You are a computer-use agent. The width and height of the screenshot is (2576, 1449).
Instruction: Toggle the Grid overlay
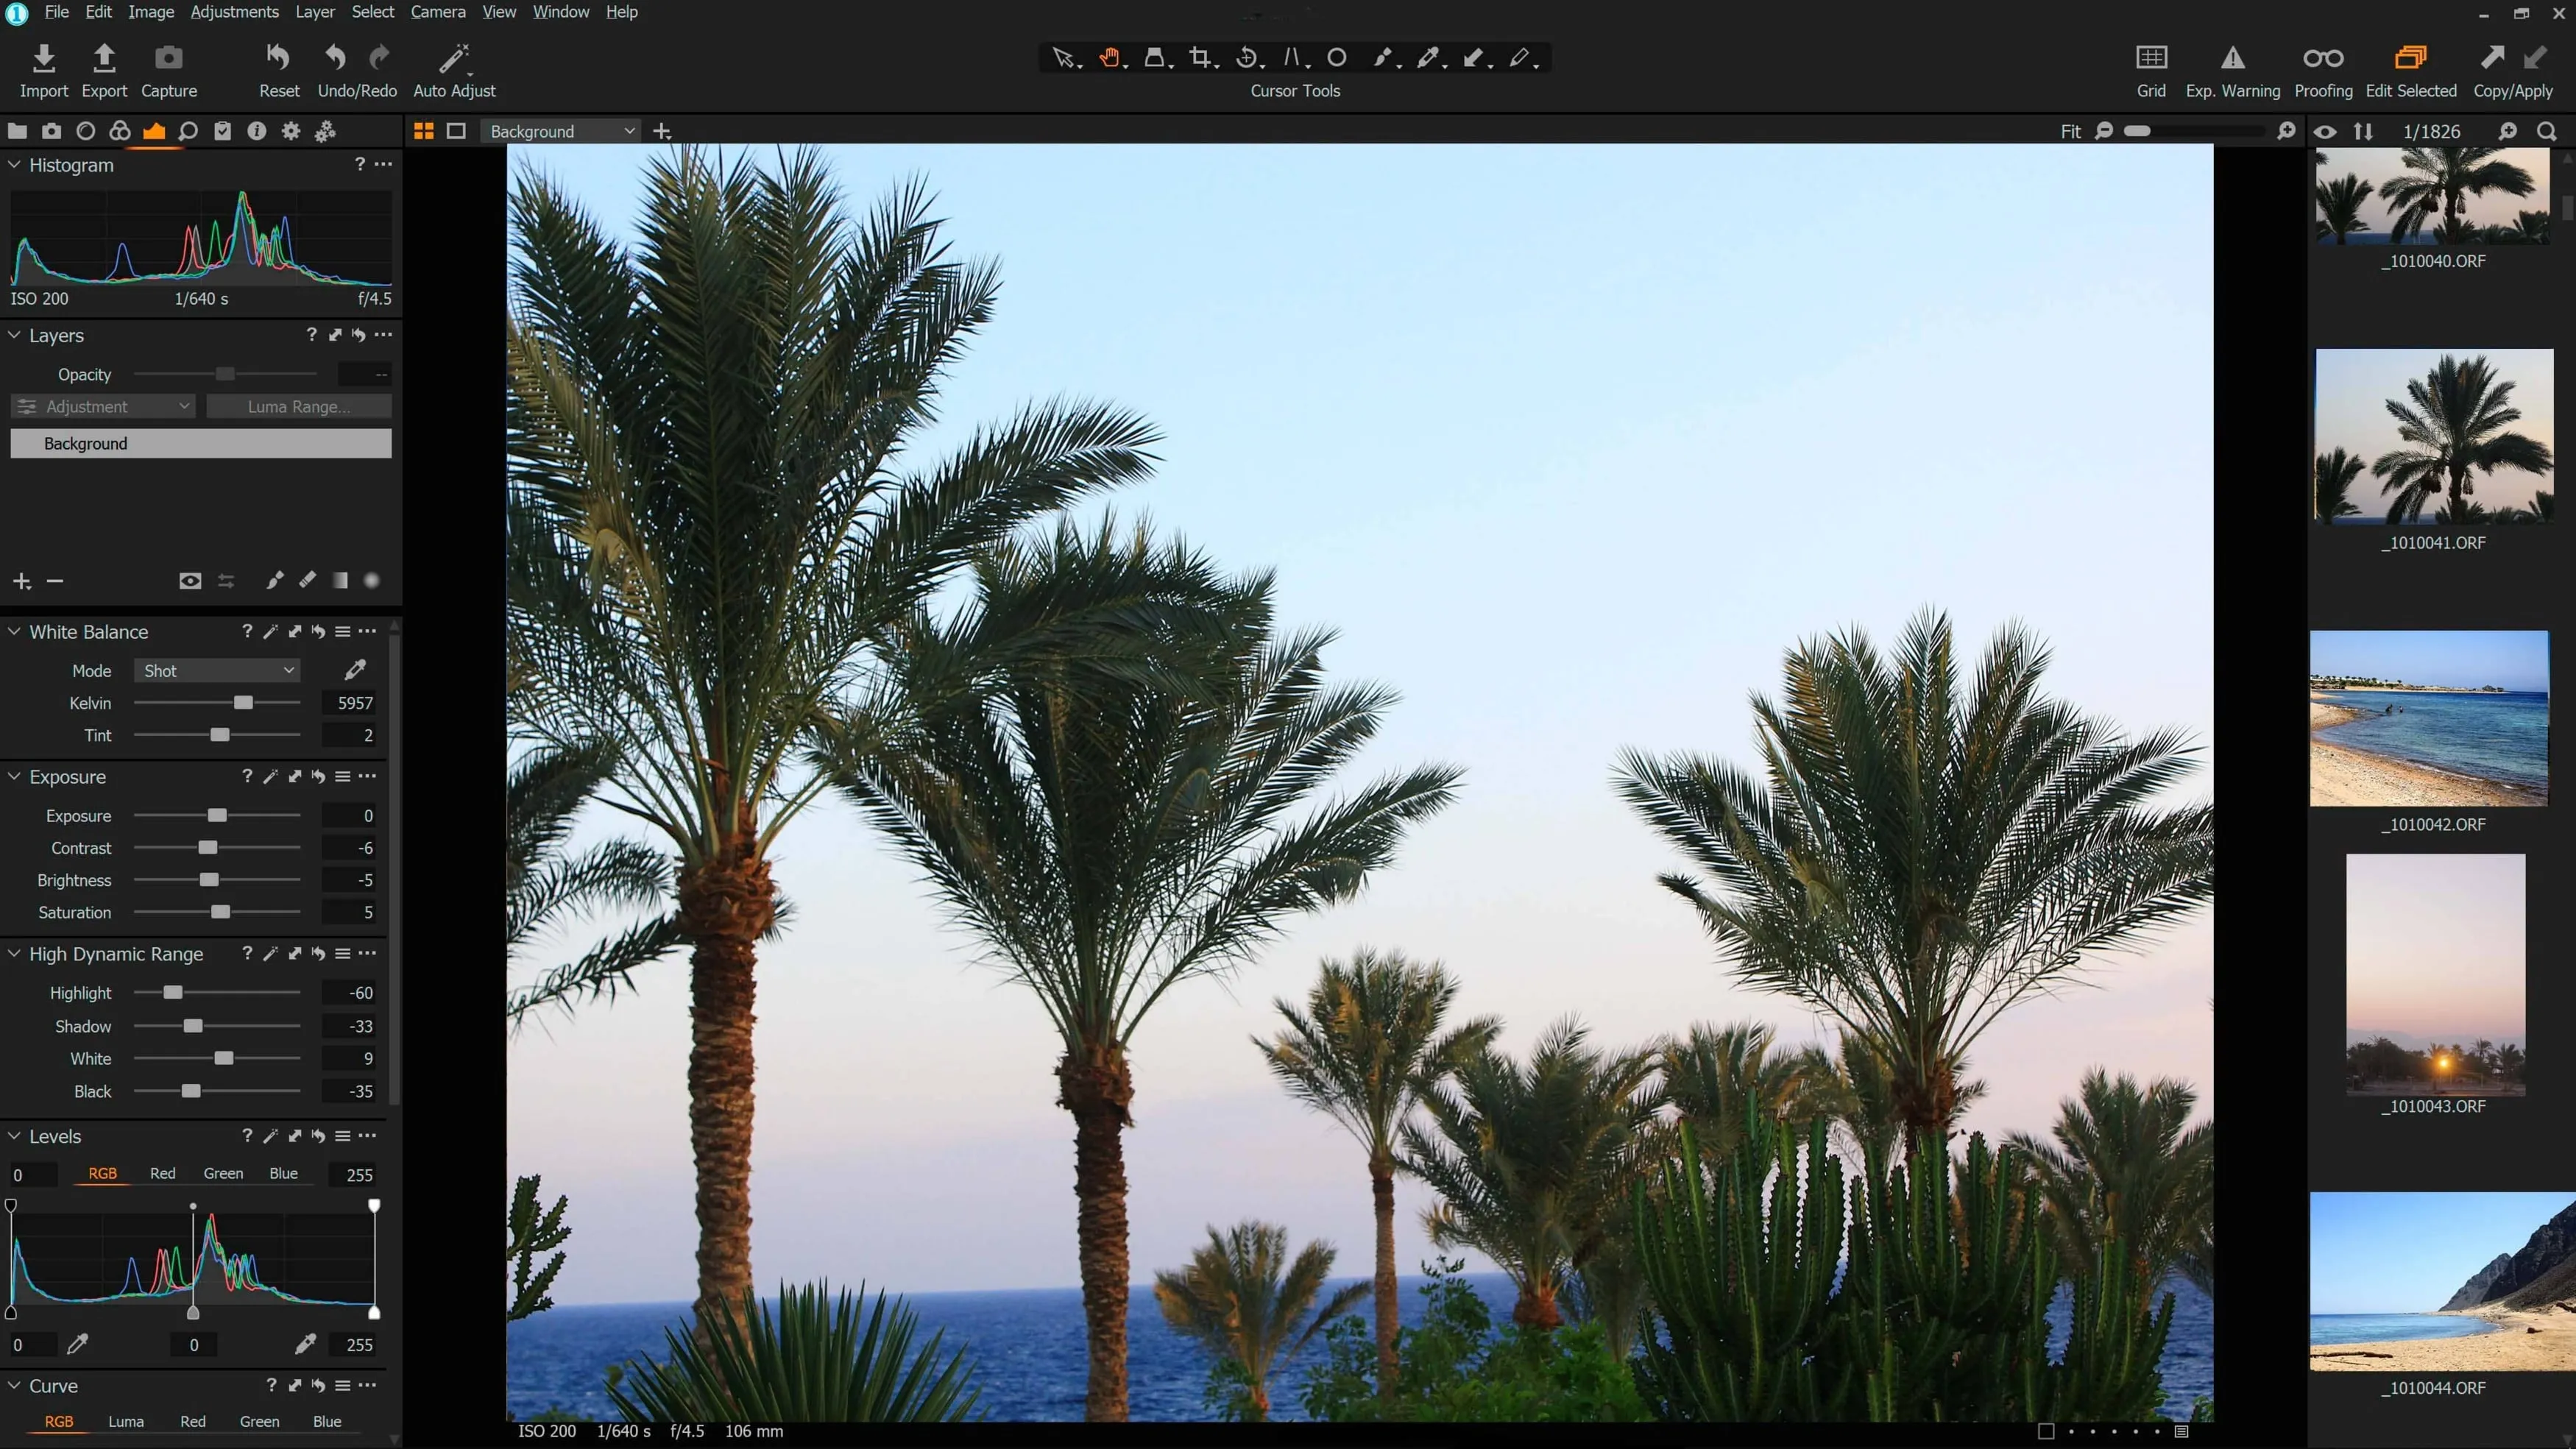[x=2151, y=58]
